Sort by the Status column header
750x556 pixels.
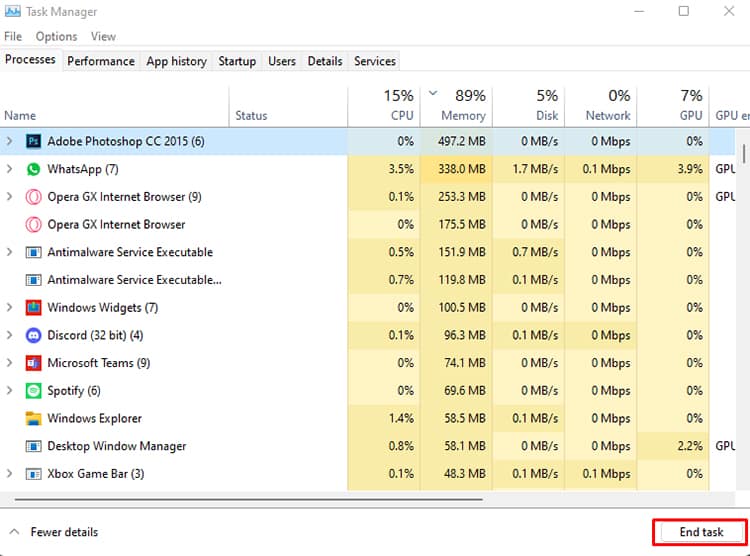288,106
